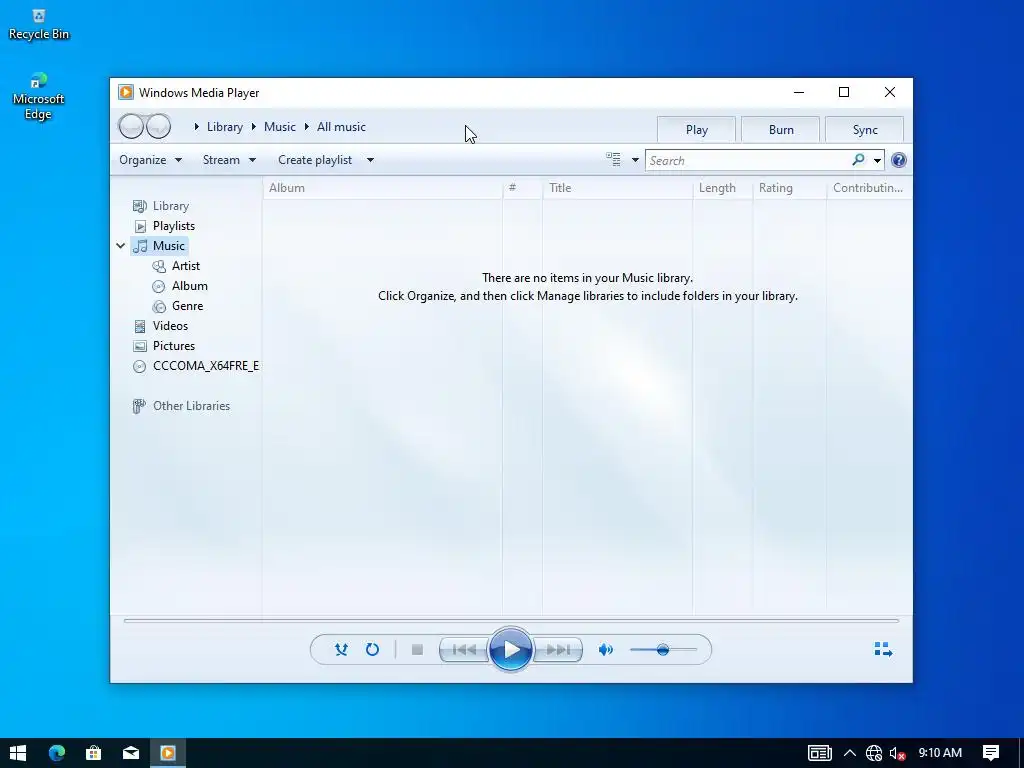Click the Back navigation button

[x=131, y=126]
